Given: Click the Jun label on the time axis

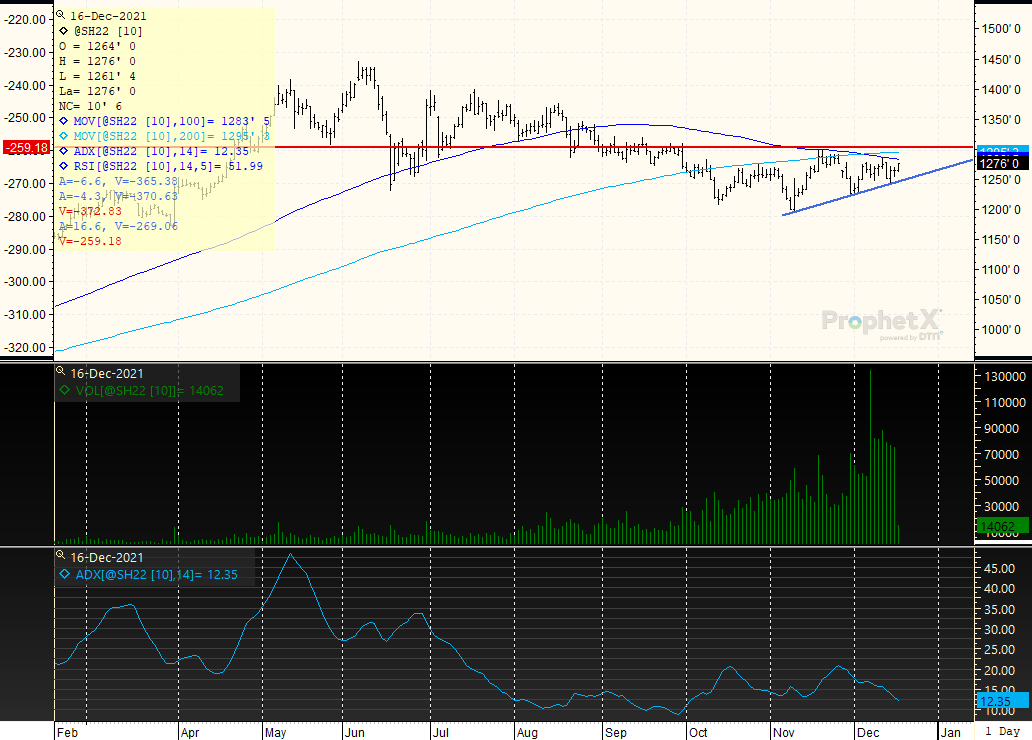Looking at the screenshot, I should pyautogui.click(x=355, y=732).
